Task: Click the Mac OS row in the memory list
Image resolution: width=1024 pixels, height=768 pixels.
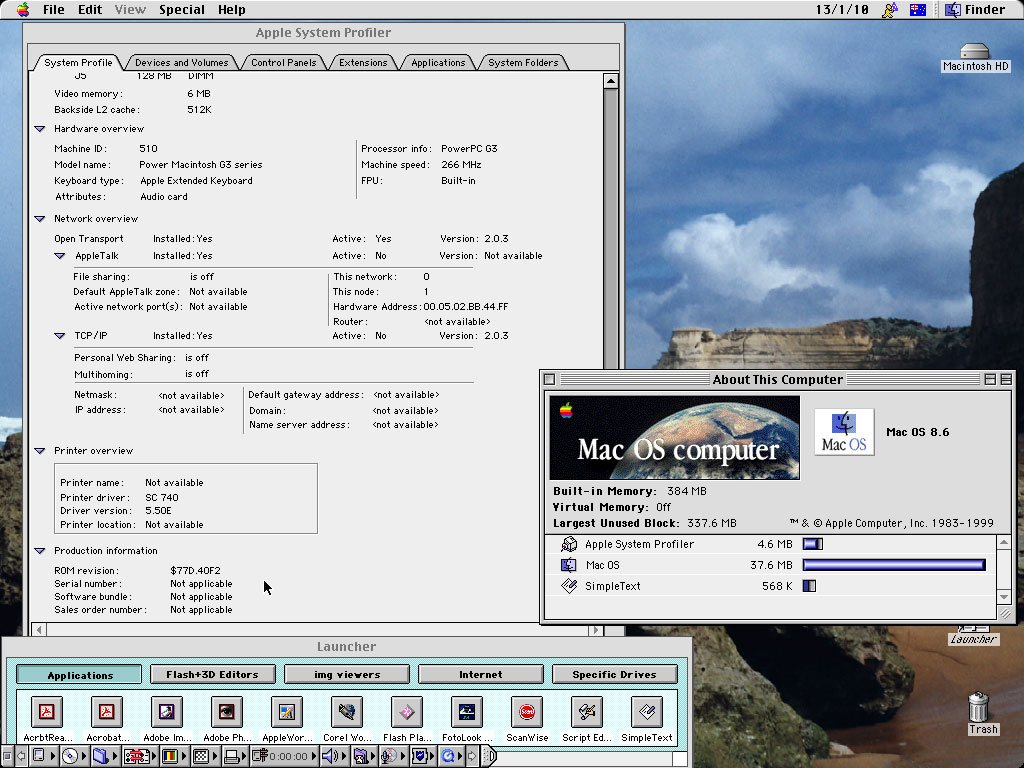Action: click(773, 565)
